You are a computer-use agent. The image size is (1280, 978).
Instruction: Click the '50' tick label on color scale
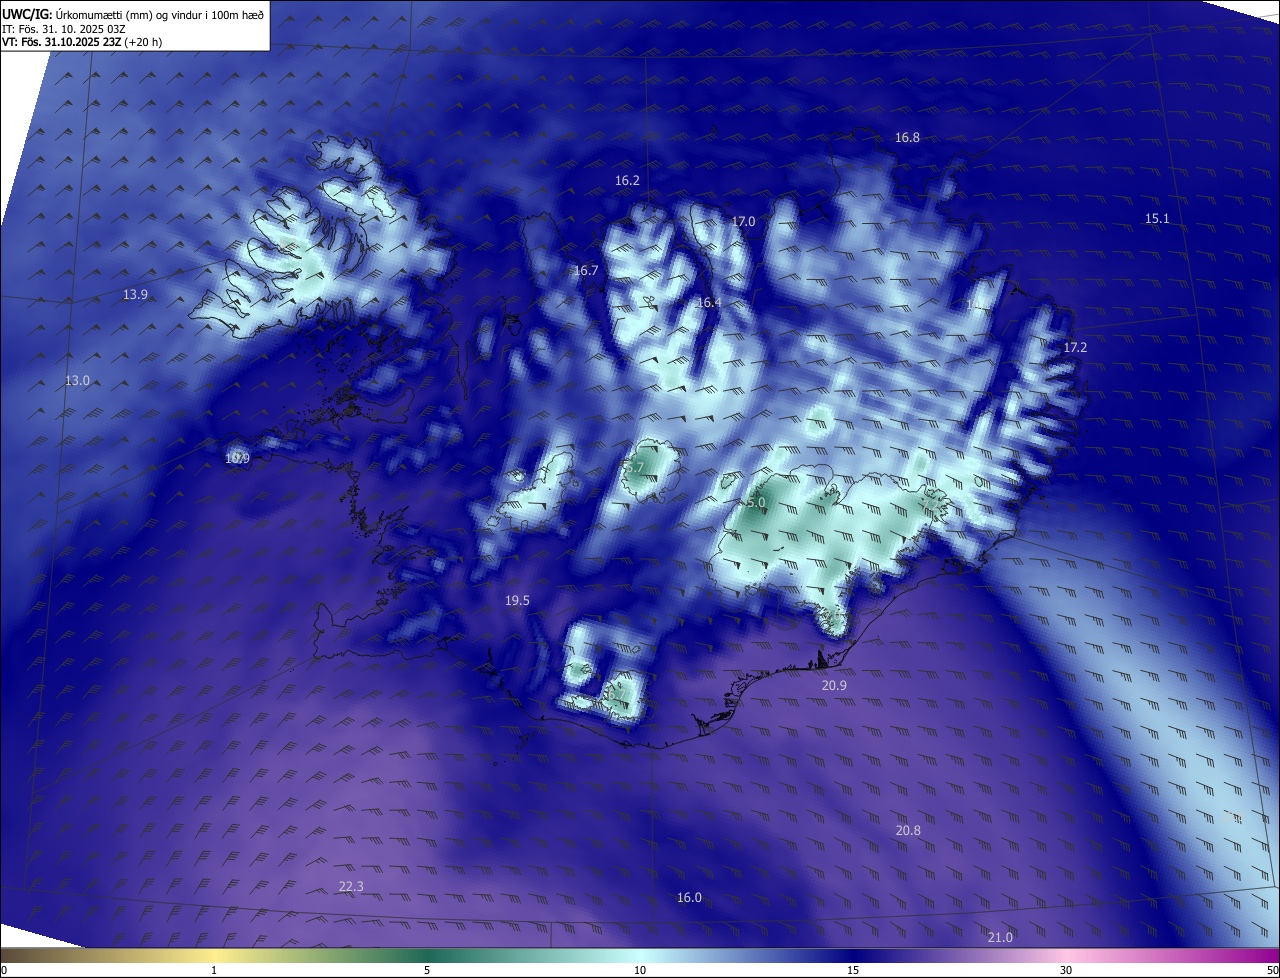(1272, 970)
